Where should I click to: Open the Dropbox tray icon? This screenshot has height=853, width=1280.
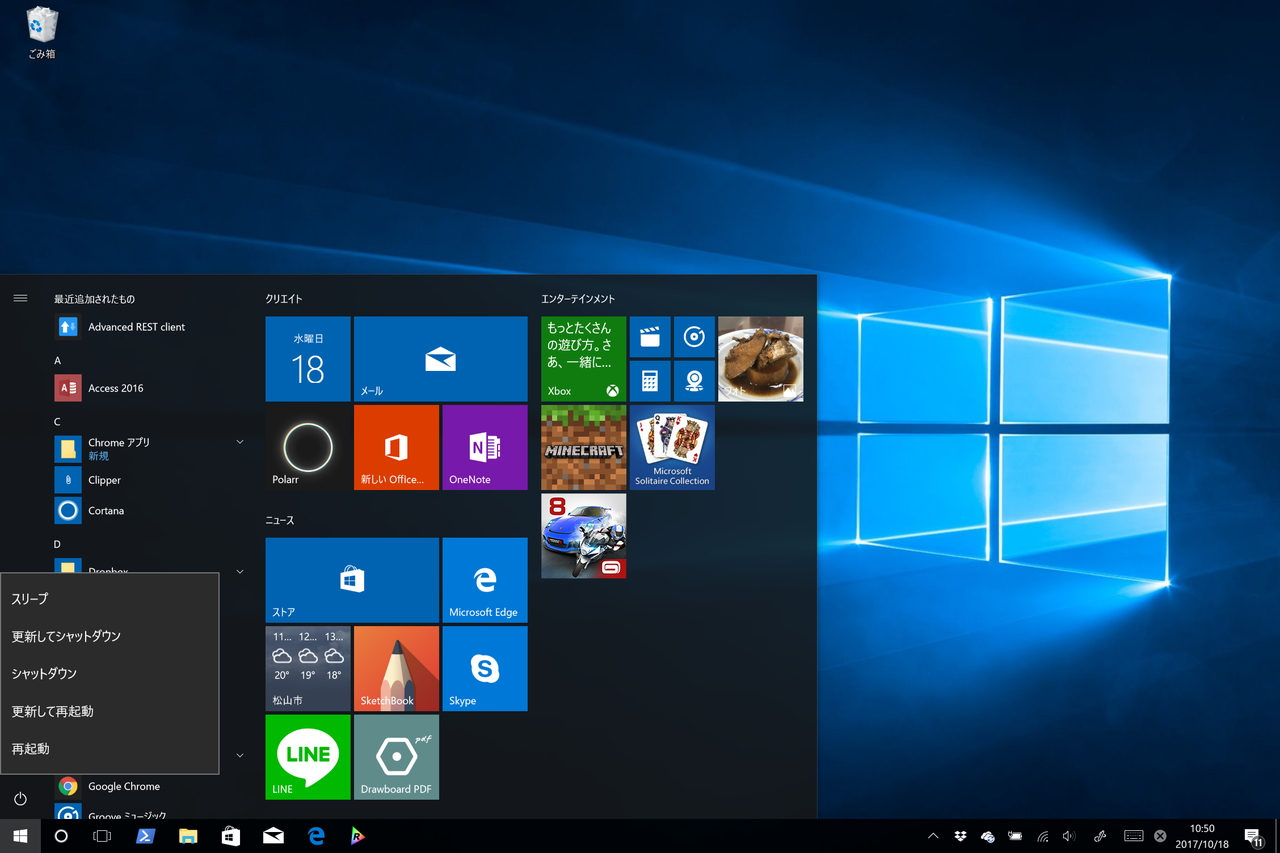point(961,836)
